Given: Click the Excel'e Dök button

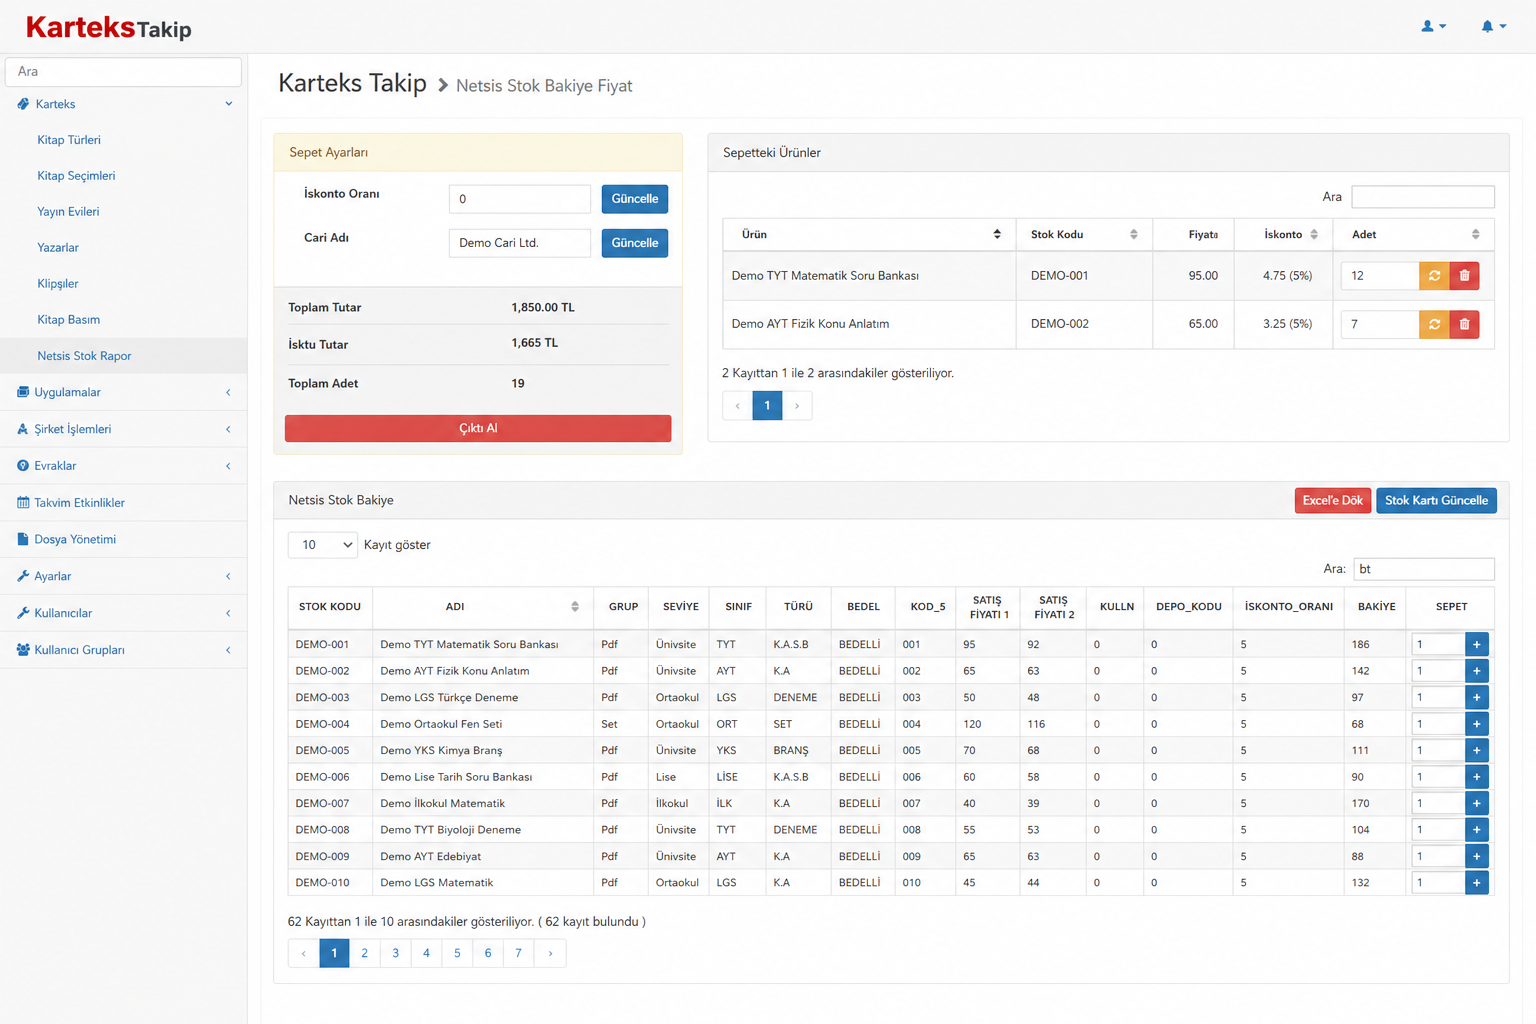Looking at the screenshot, I should click(x=1332, y=500).
